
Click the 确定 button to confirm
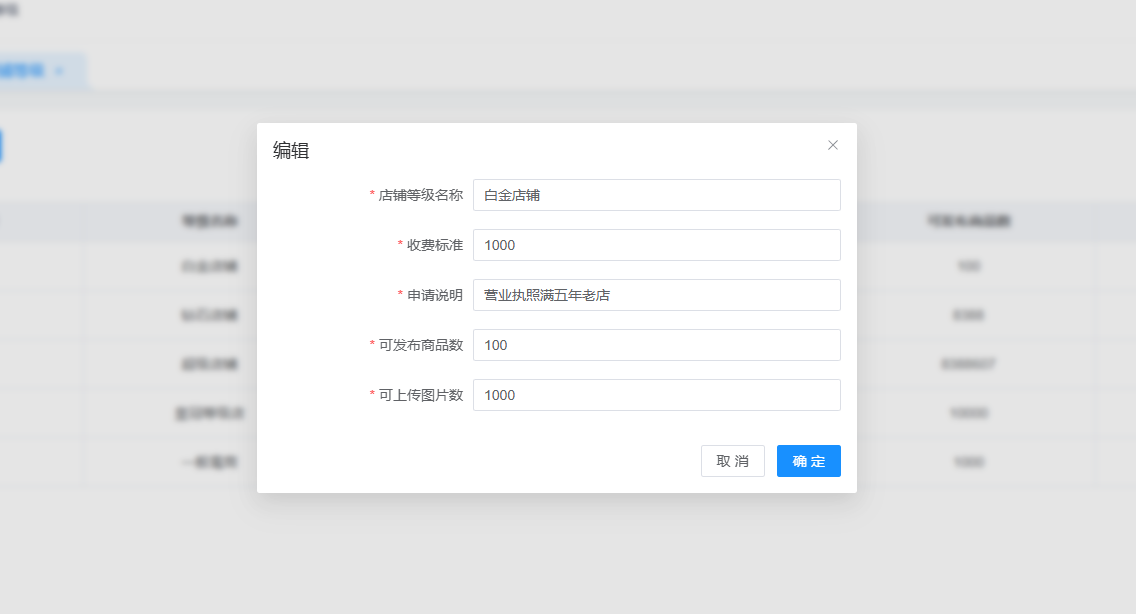click(x=808, y=461)
